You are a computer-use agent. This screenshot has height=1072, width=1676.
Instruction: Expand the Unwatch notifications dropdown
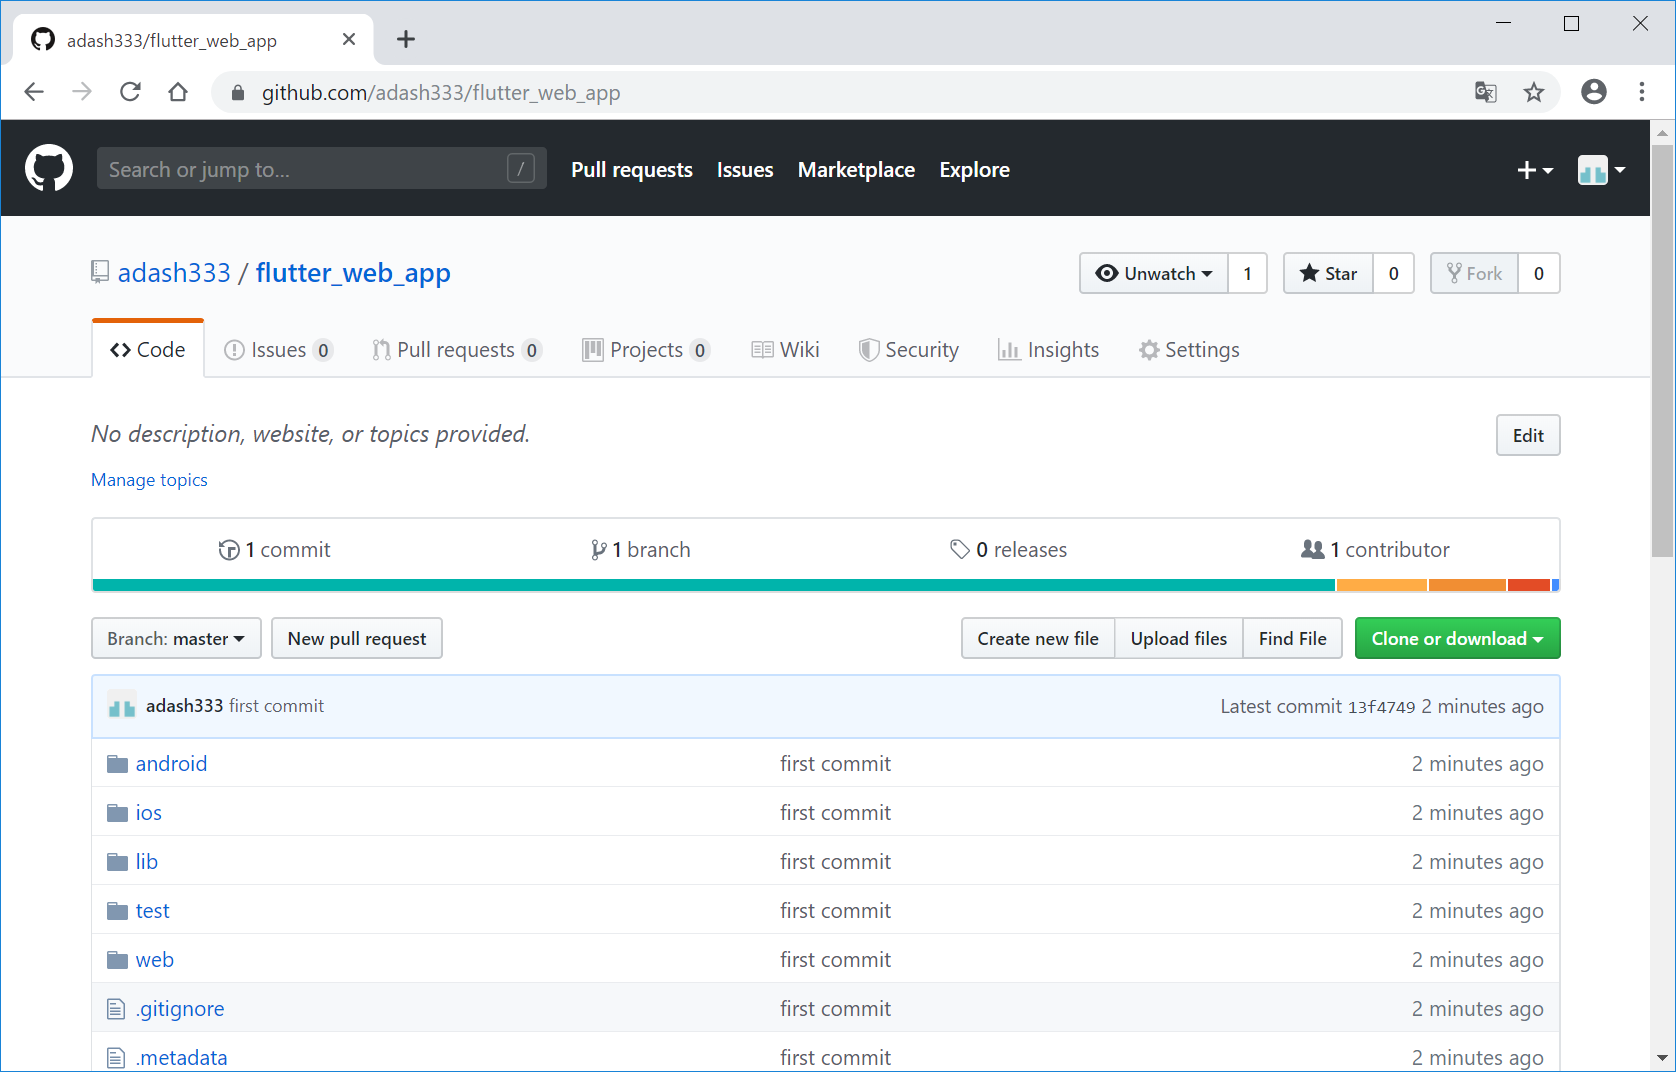(1154, 274)
